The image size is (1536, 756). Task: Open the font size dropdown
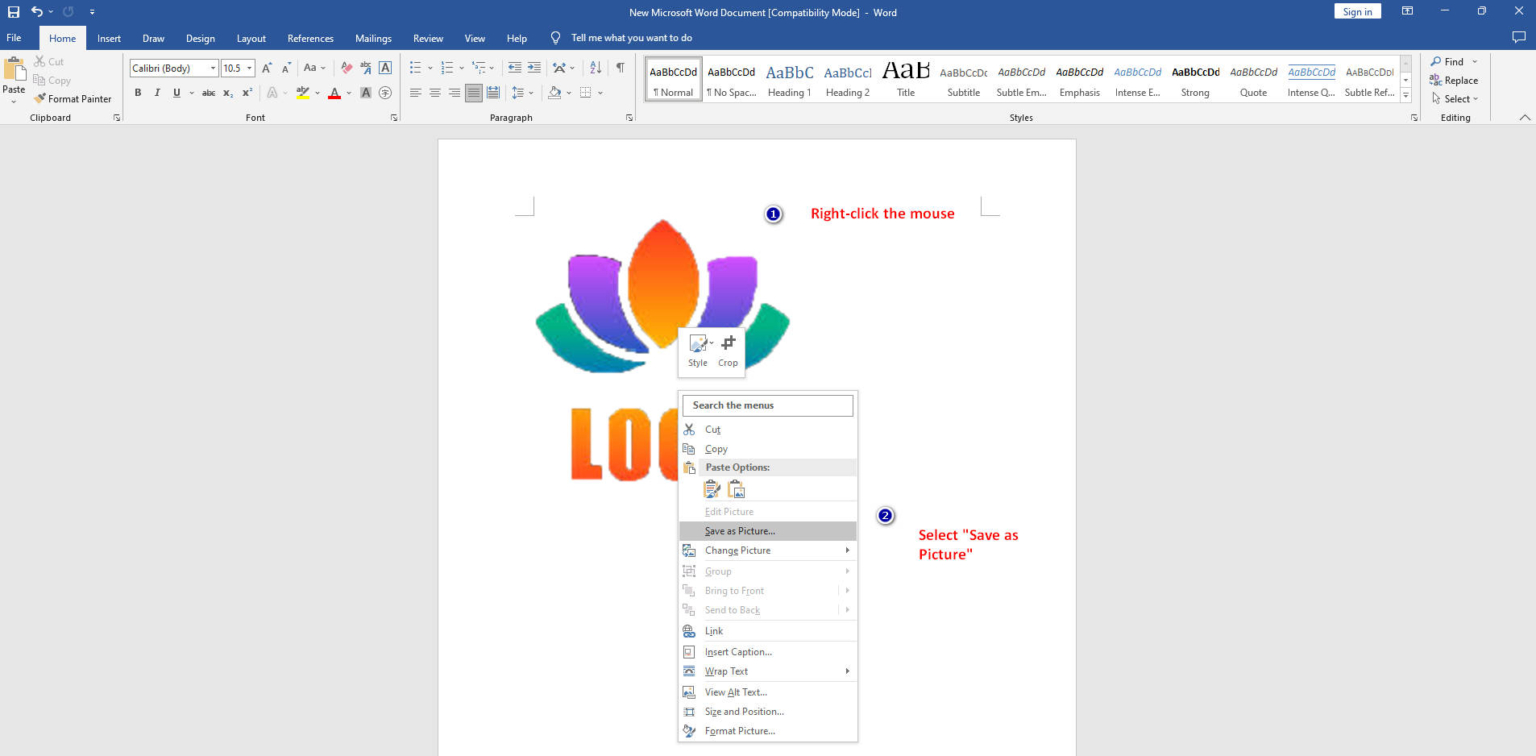pos(250,67)
